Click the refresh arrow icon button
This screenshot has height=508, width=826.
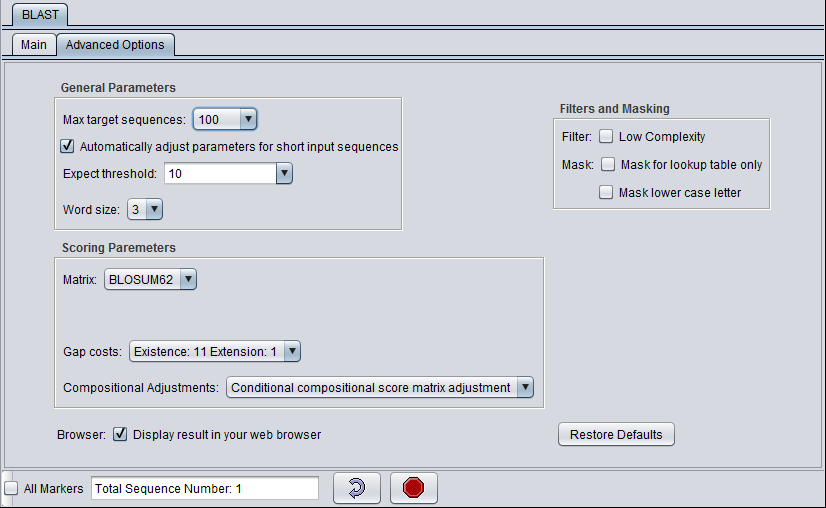pyautogui.click(x=357, y=488)
